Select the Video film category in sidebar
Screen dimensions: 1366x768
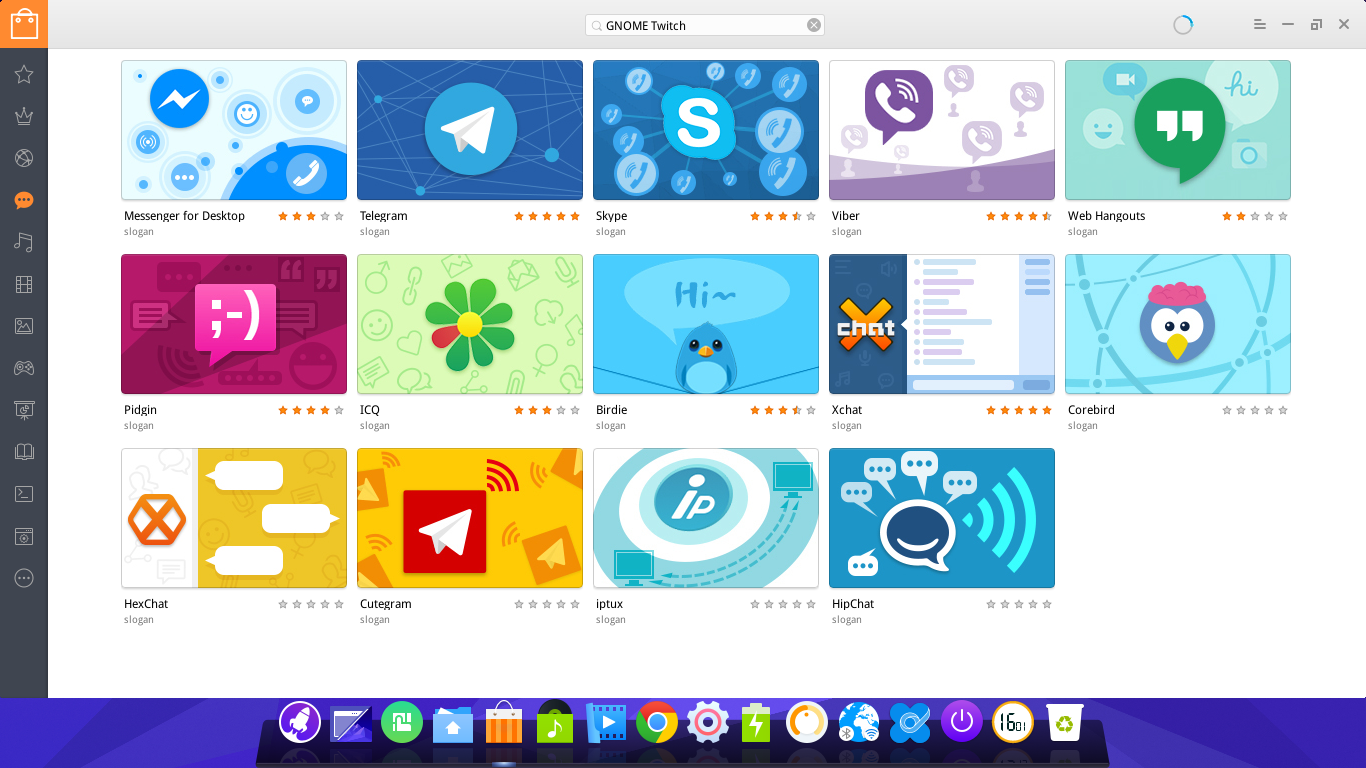click(24, 285)
